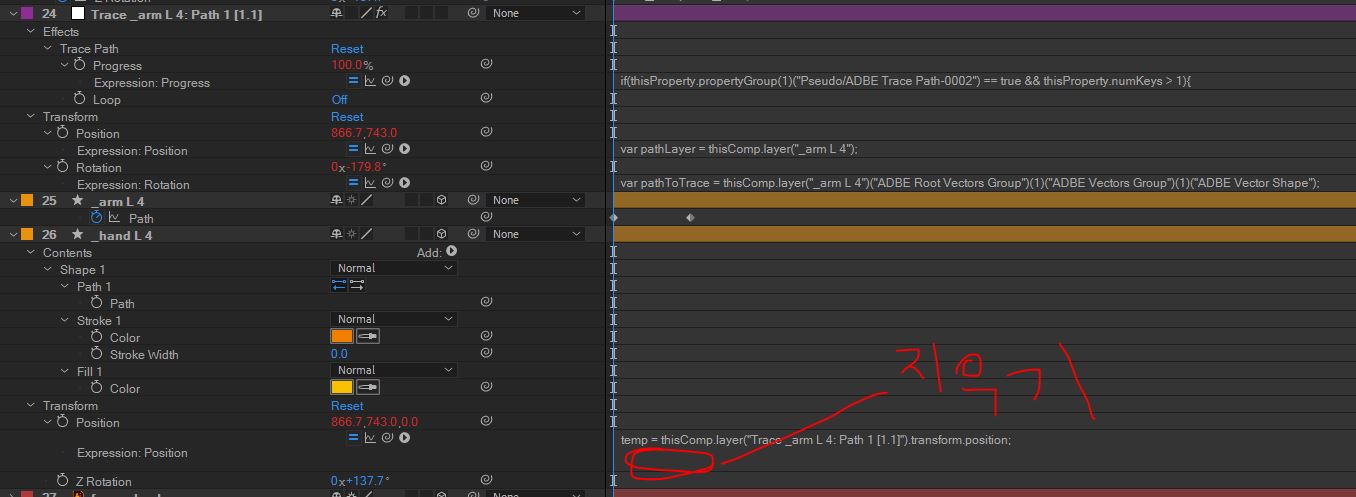The height and width of the screenshot is (497, 1356).
Task: Click Reset for the Trace Path effect
Action: 347,48
